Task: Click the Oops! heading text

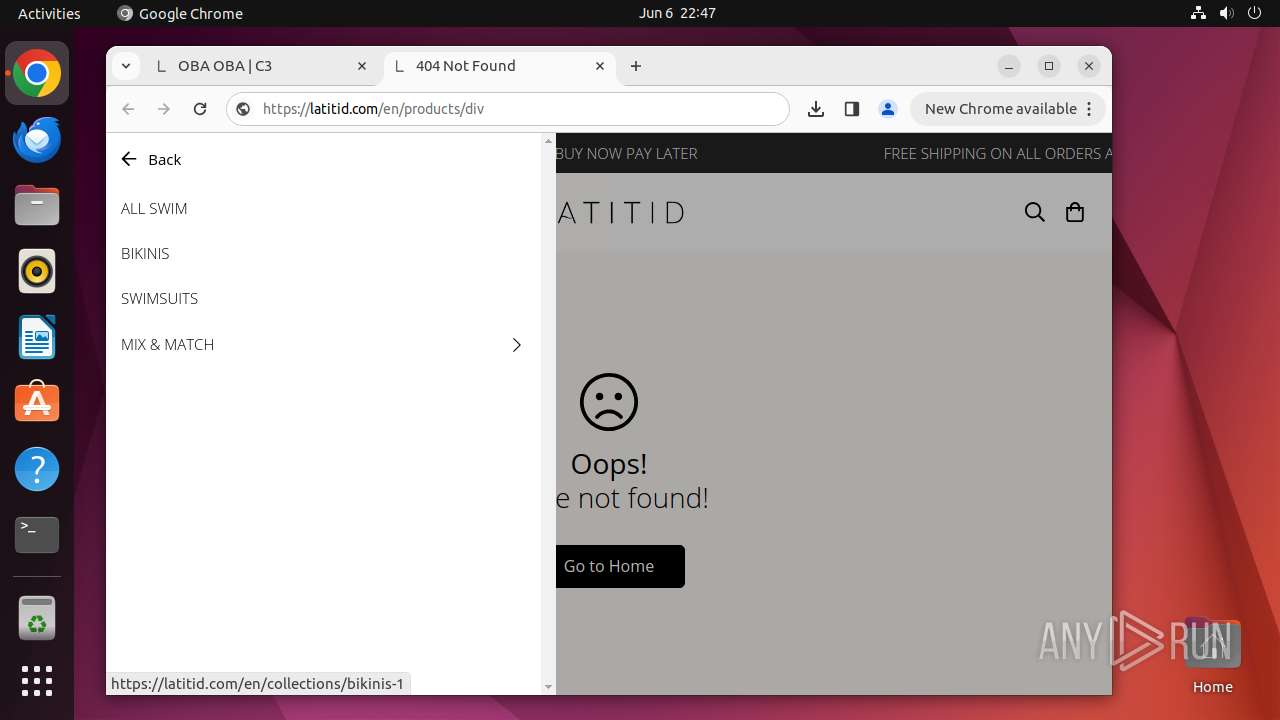Action: [x=609, y=464]
